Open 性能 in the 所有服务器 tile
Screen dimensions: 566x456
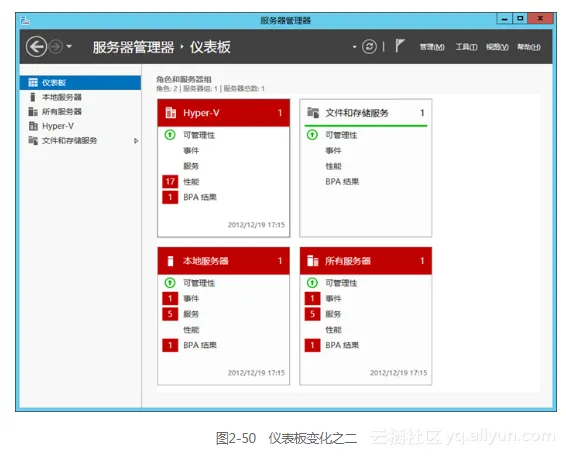click(x=333, y=330)
